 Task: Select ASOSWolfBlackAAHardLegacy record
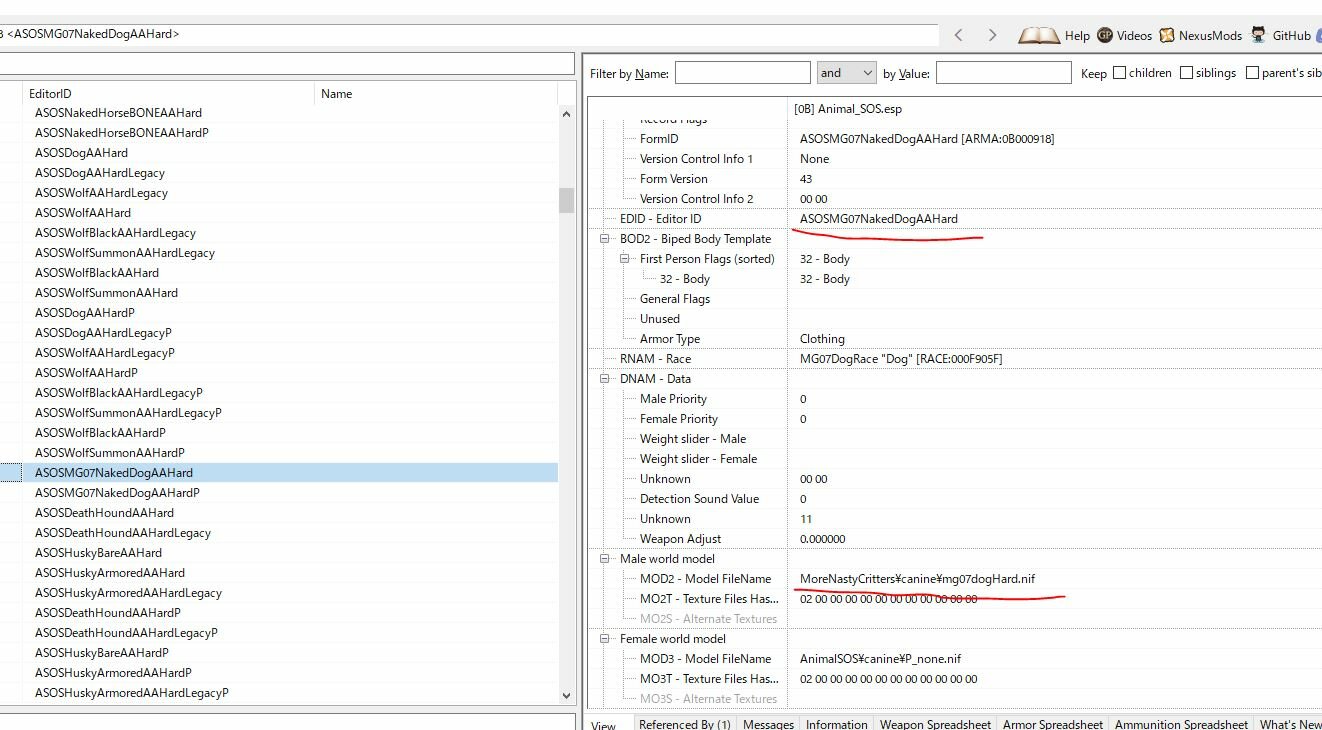click(115, 233)
